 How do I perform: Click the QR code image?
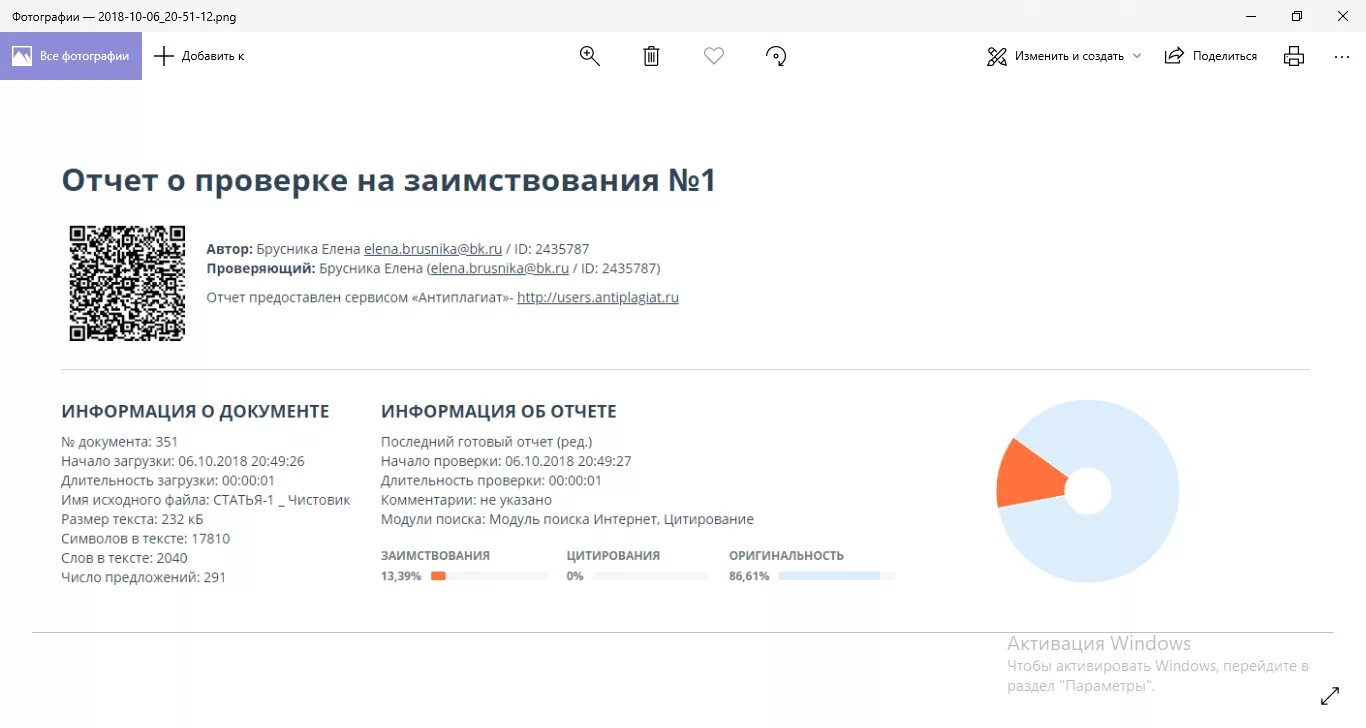[127, 283]
